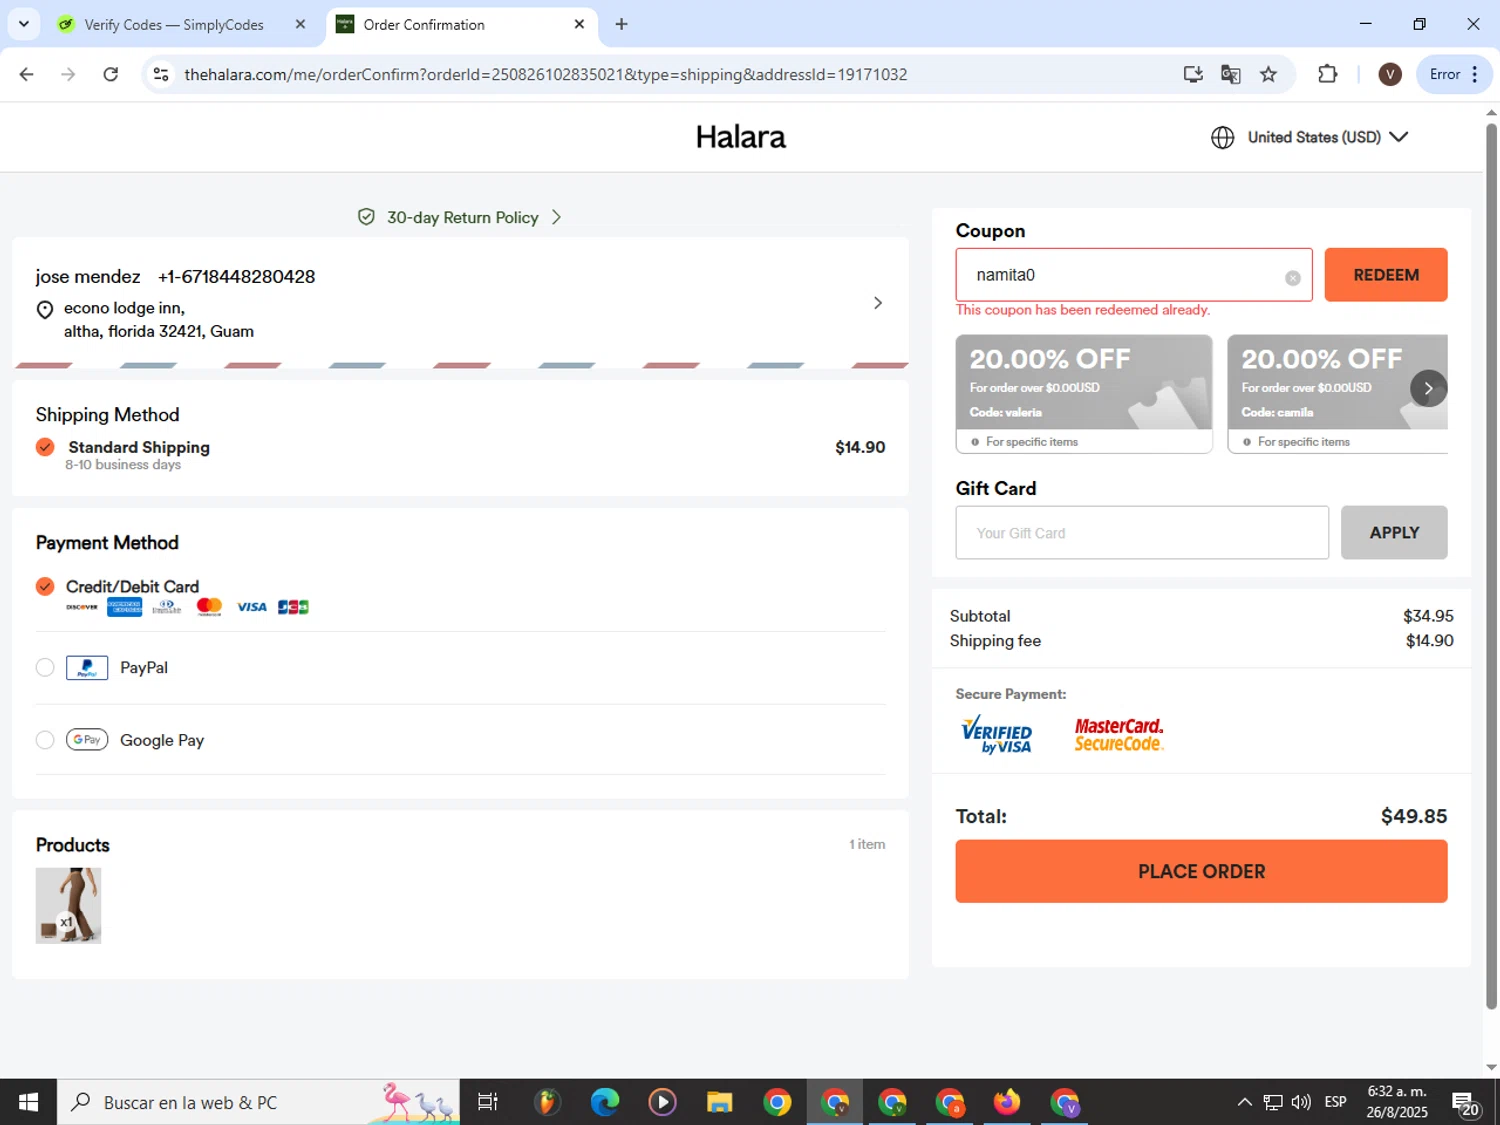1500x1125 pixels.
Task: Click the Error menu button in Chrome
Action: [x=1454, y=74]
